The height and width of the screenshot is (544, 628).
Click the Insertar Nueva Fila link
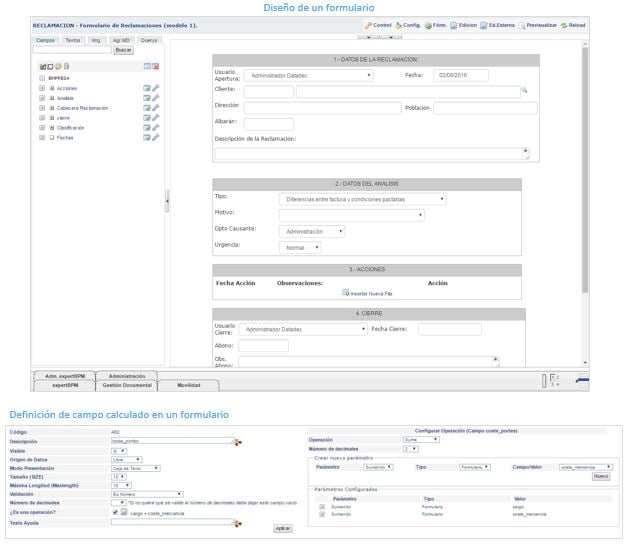367,293
